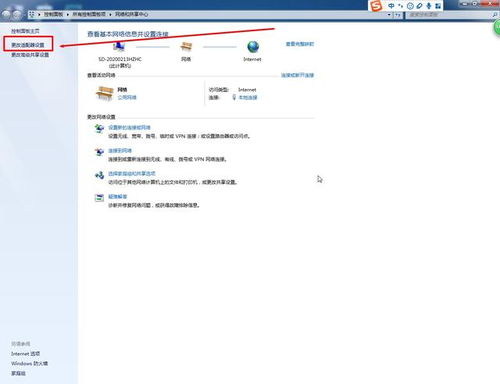Click the Sogou microphone voice input icon
500x384 pixels.
429,6
